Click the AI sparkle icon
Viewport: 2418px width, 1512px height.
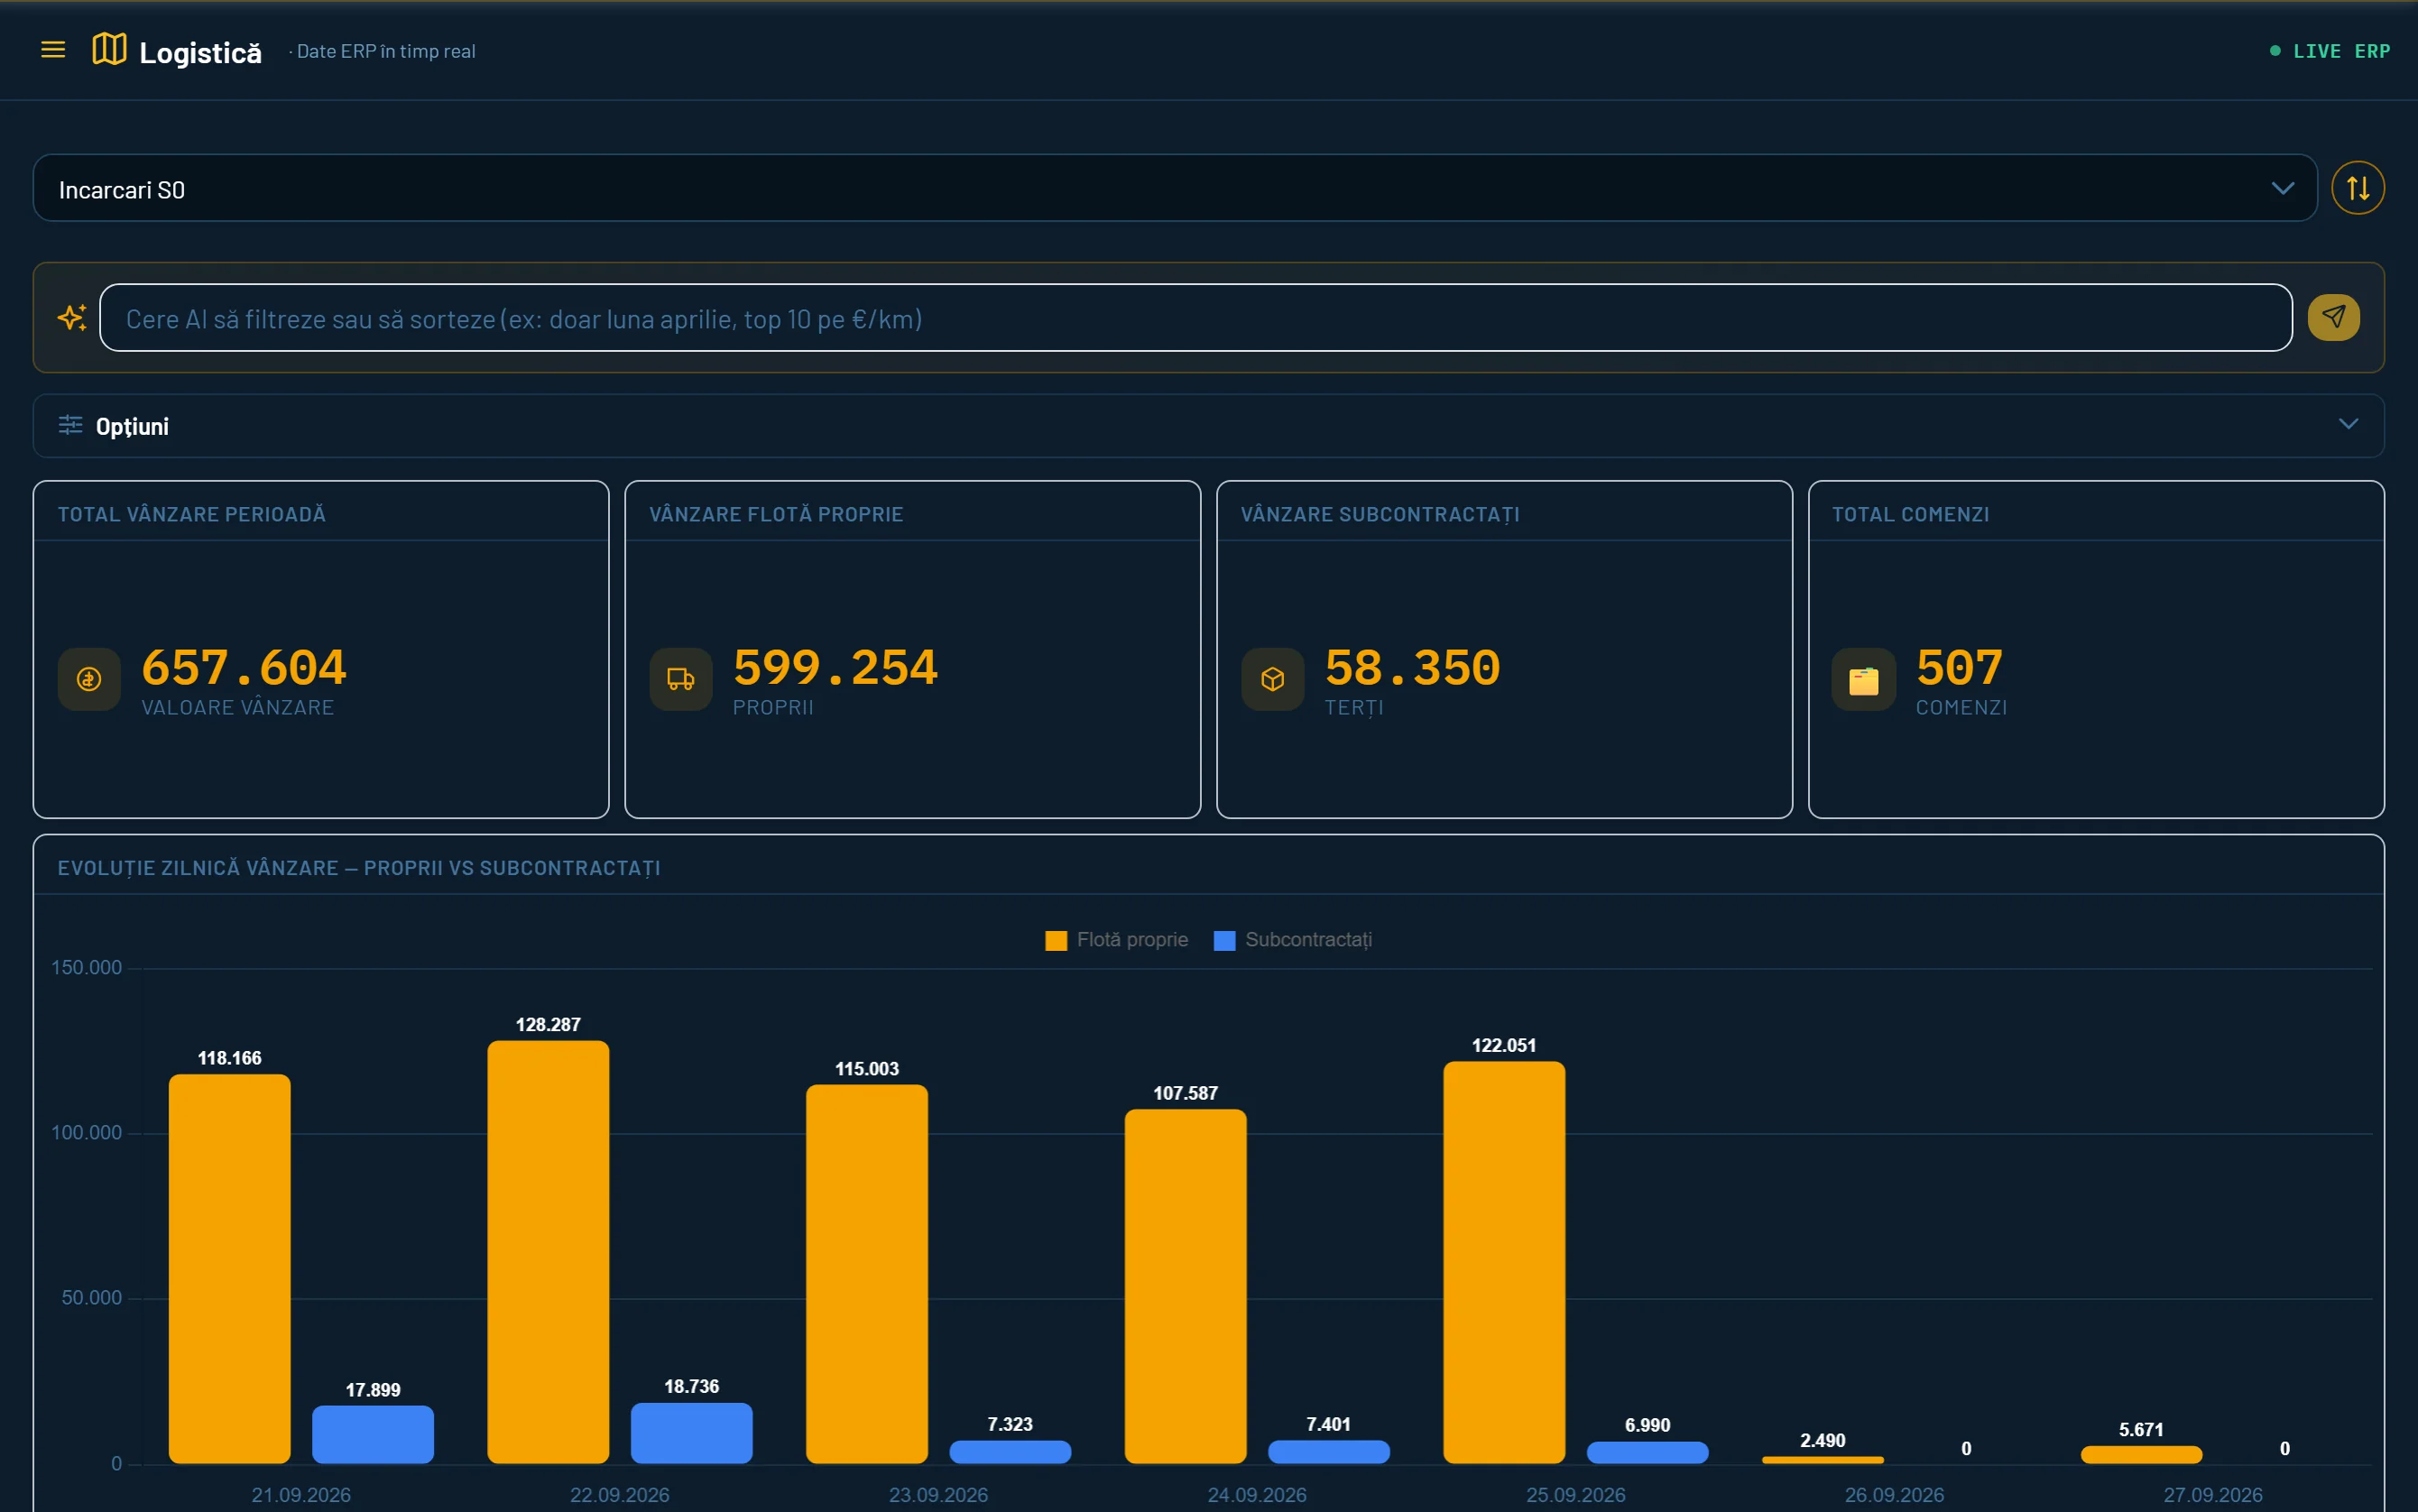72,318
